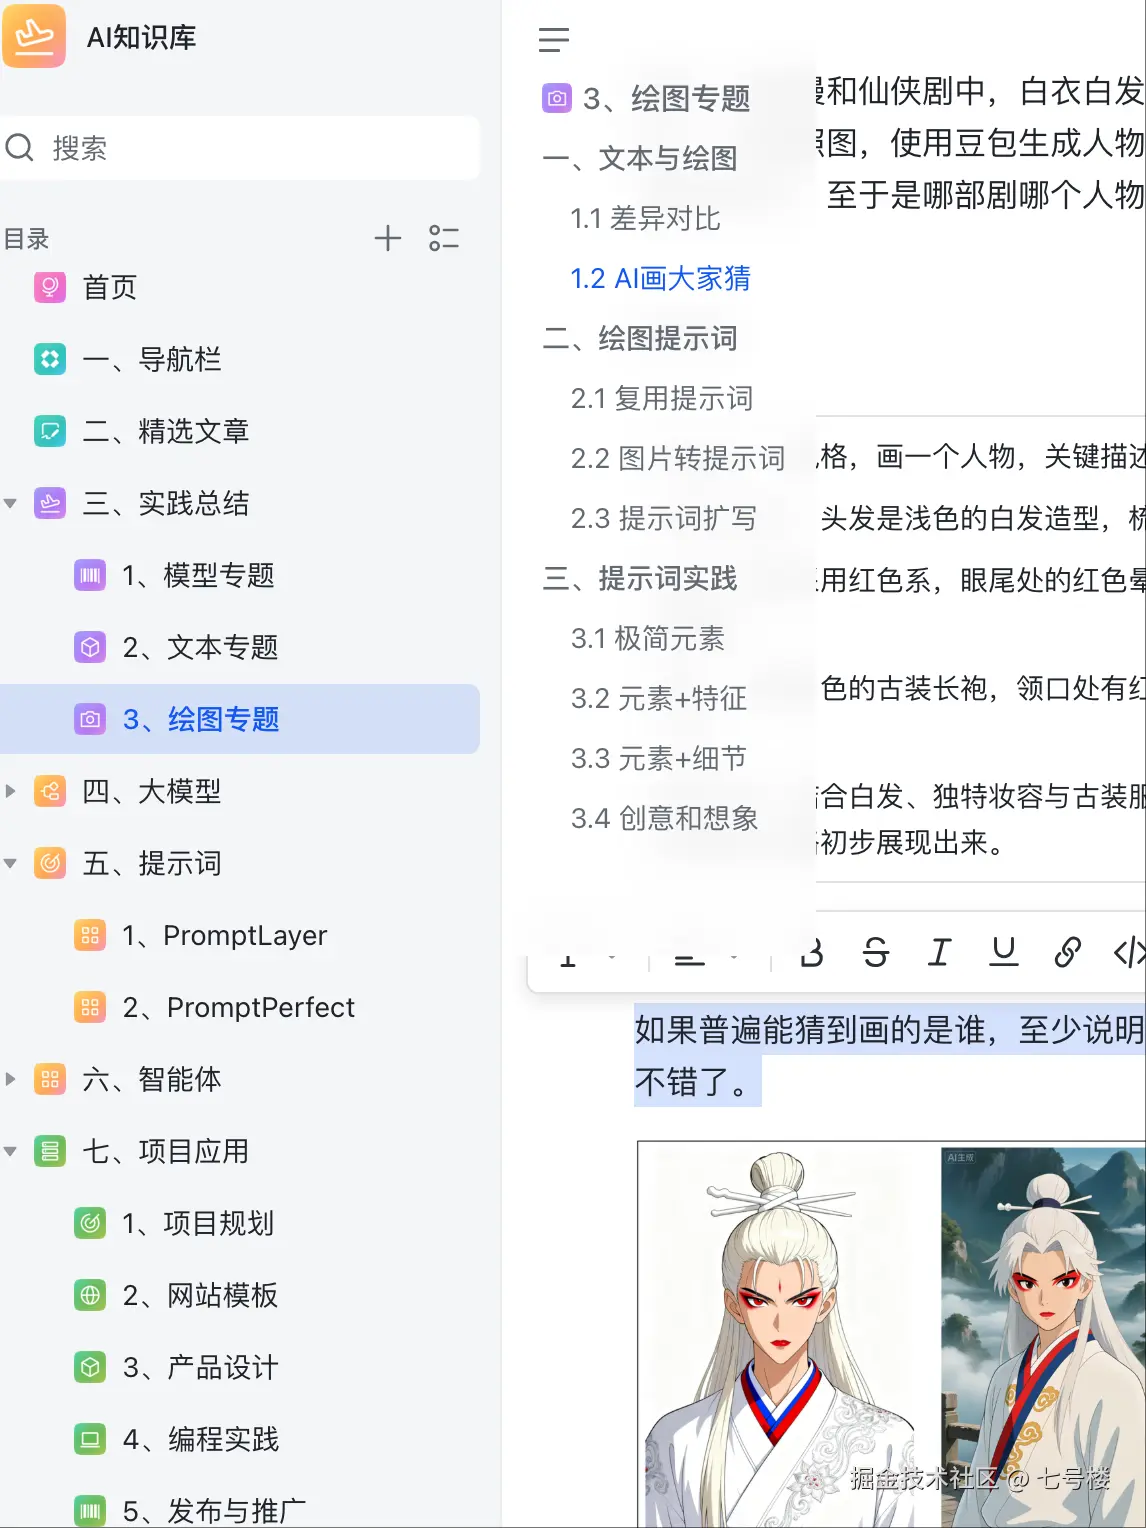Open the 2、PromptPerfect page
The height and width of the screenshot is (1528, 1146).
coord(239,1007)
